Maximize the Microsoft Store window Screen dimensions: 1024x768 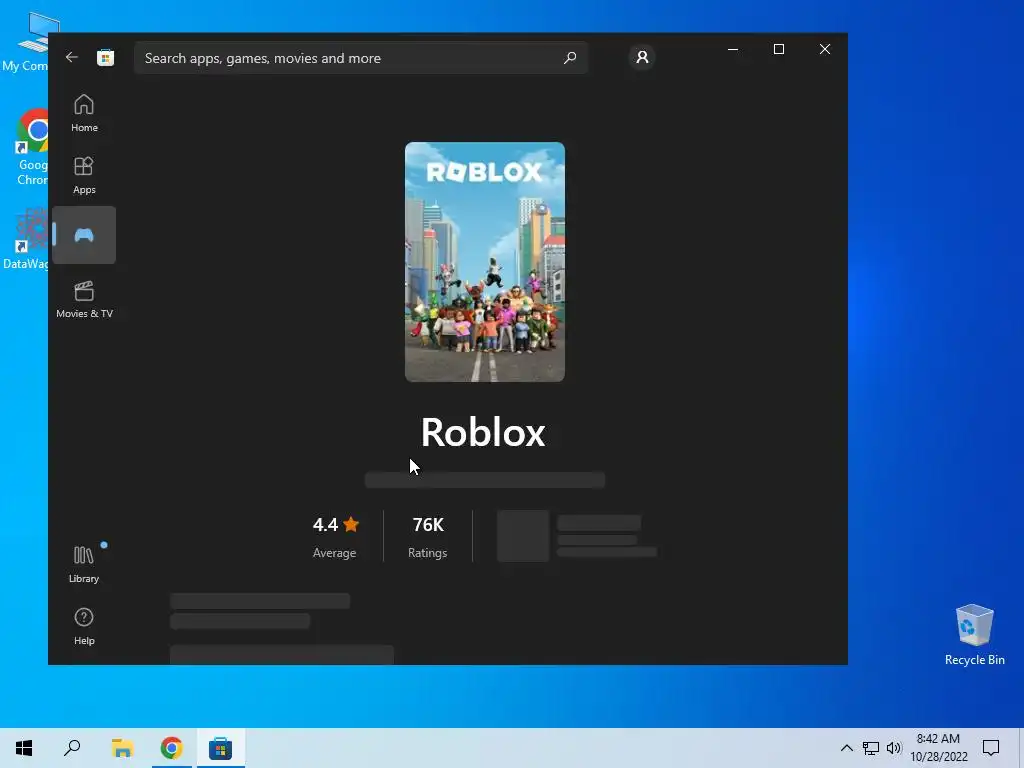click(x=778, y=49)
